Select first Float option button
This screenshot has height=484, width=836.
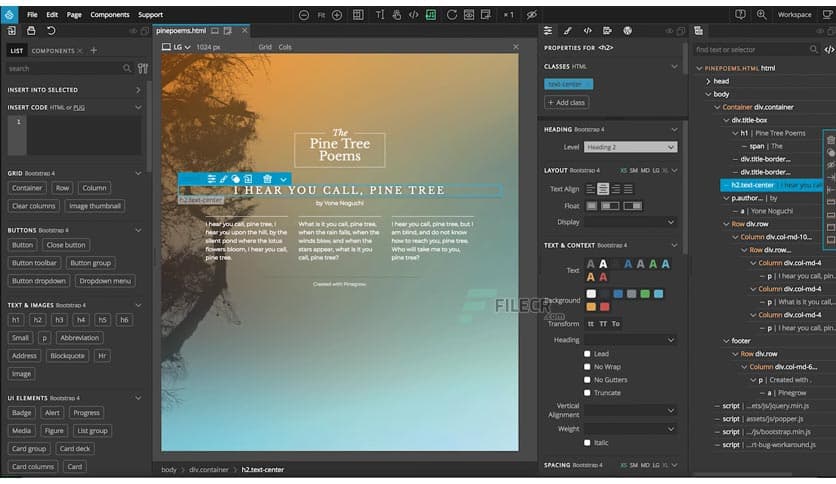[591, 206]
